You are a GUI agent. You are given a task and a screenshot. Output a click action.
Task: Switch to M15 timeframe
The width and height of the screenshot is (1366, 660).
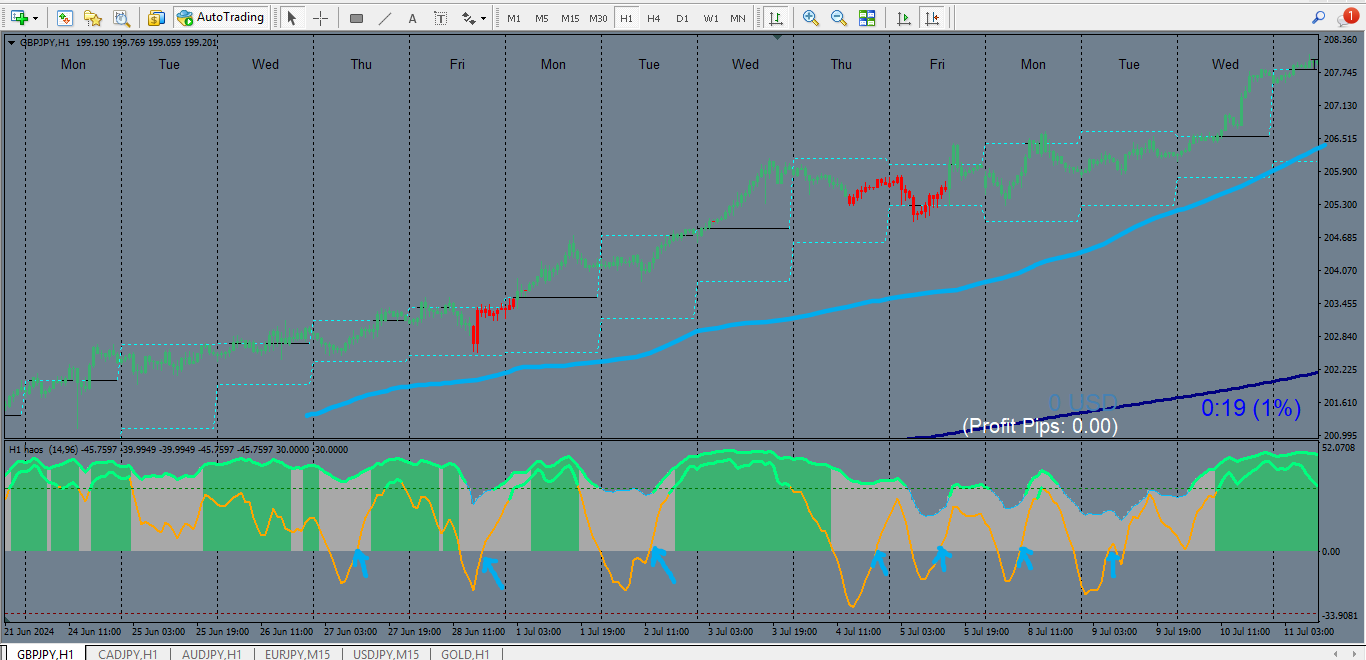tap(569, 18)
